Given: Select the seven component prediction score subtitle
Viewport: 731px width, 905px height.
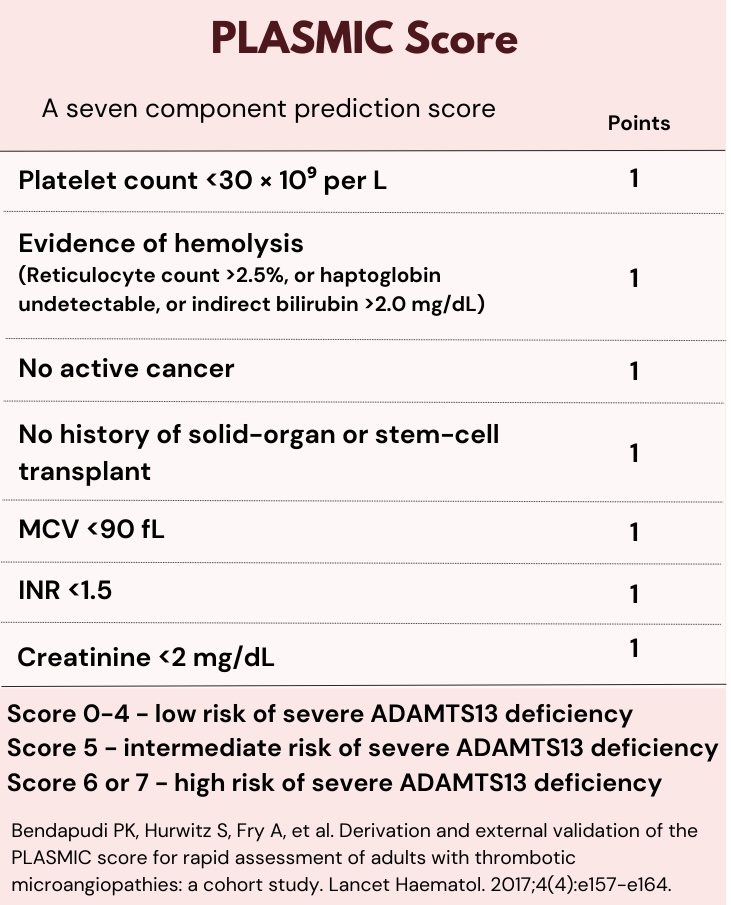Looking at the screenshot, I should (268, 108).
